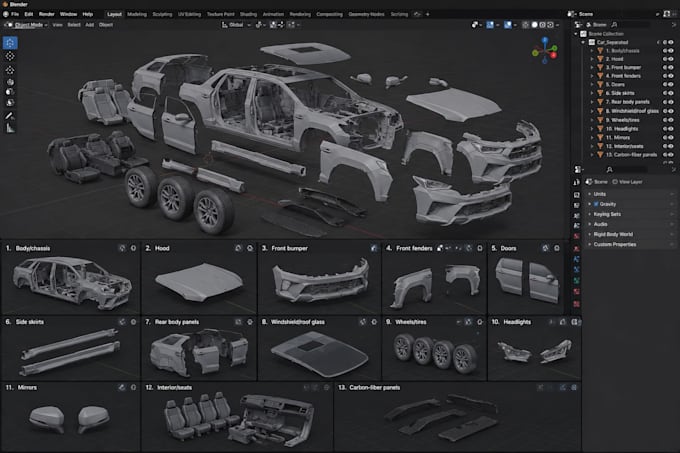
Task: Switch to material preview shading
Action: tap(543, 25)
